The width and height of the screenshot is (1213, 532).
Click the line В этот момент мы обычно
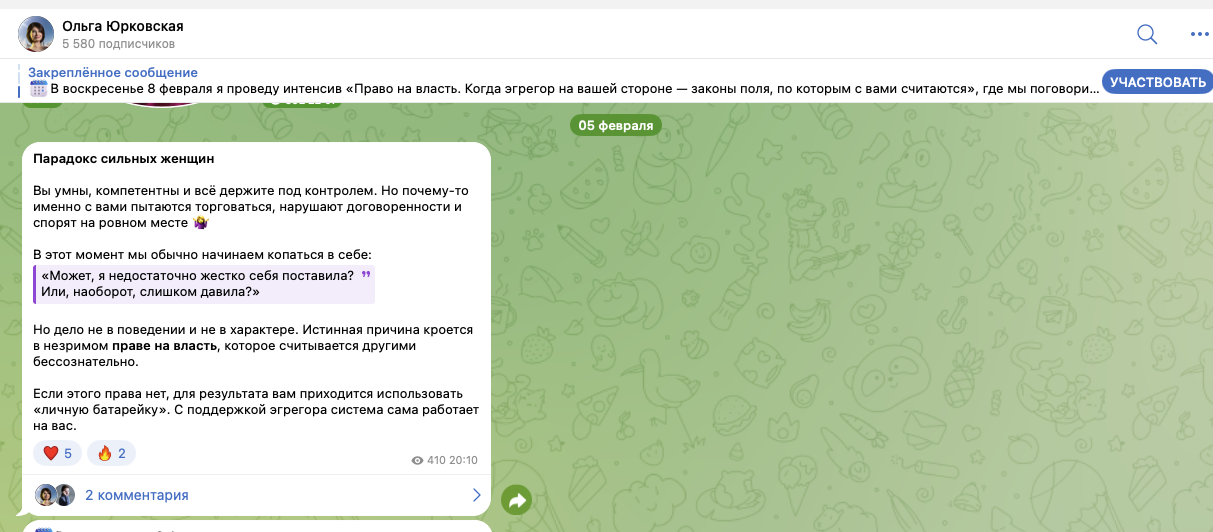(x=202, y=255)
